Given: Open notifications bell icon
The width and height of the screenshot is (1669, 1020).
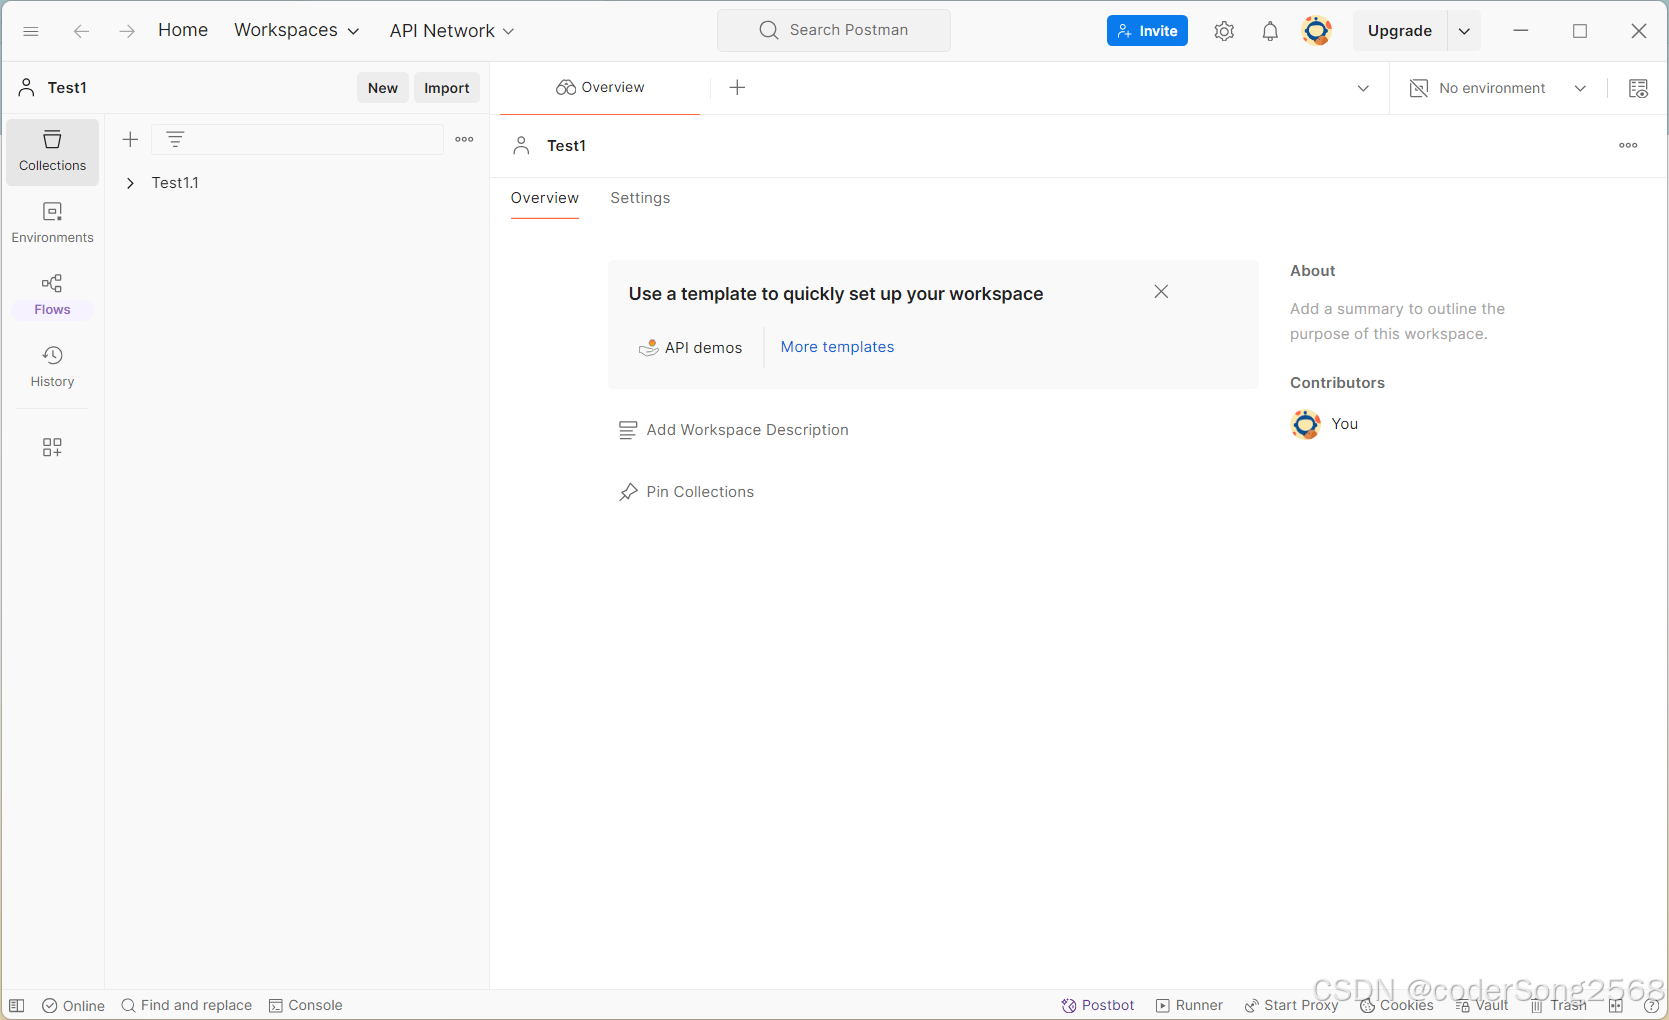Looking at the screenshot, I should tap(1270, 31).
